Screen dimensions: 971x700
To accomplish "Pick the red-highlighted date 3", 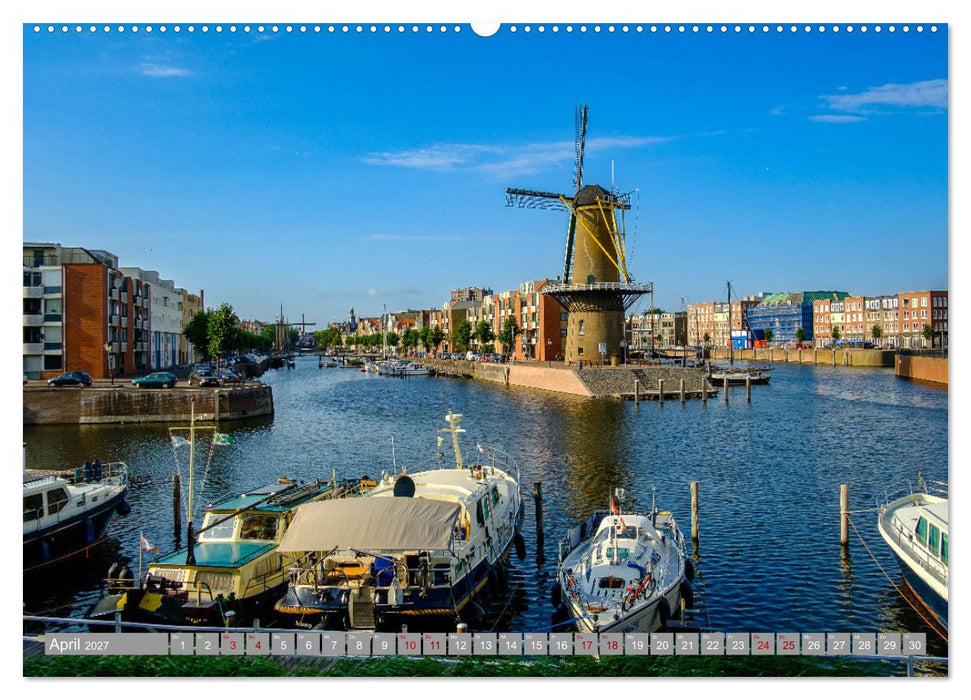I will (x=233, y=644).
